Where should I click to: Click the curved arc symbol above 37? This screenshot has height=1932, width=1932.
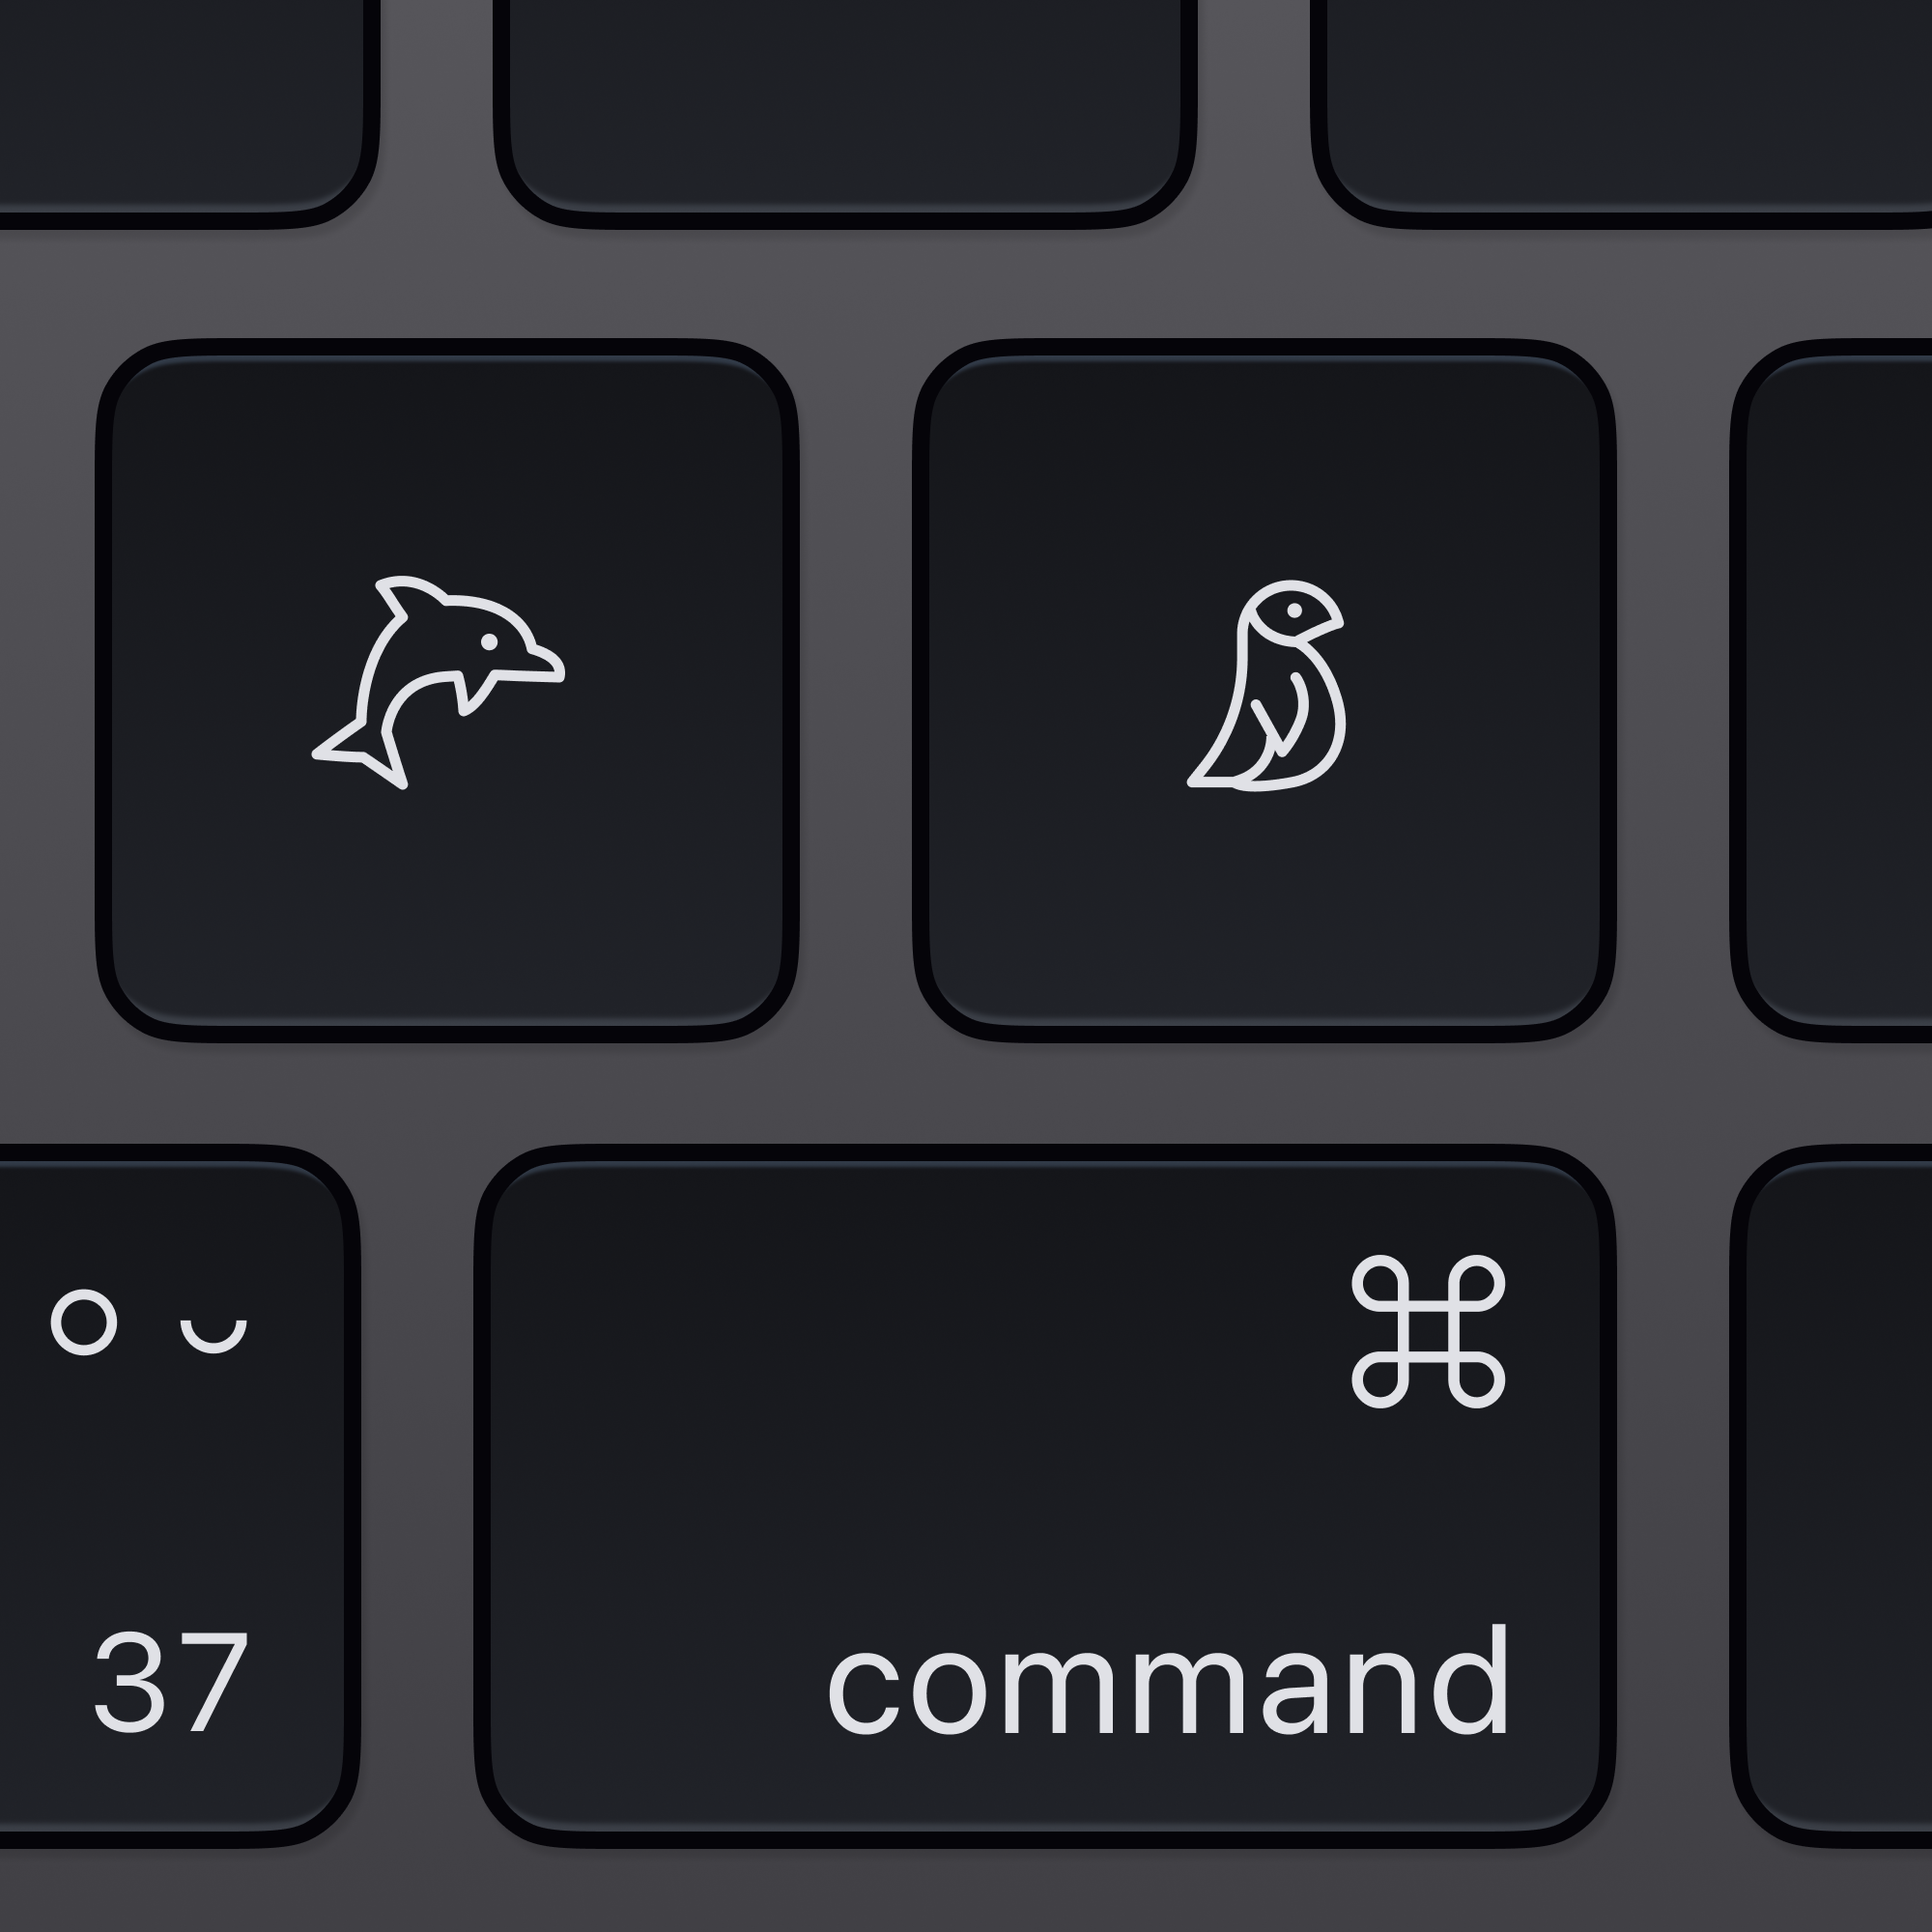click(x=213, y=1336)
